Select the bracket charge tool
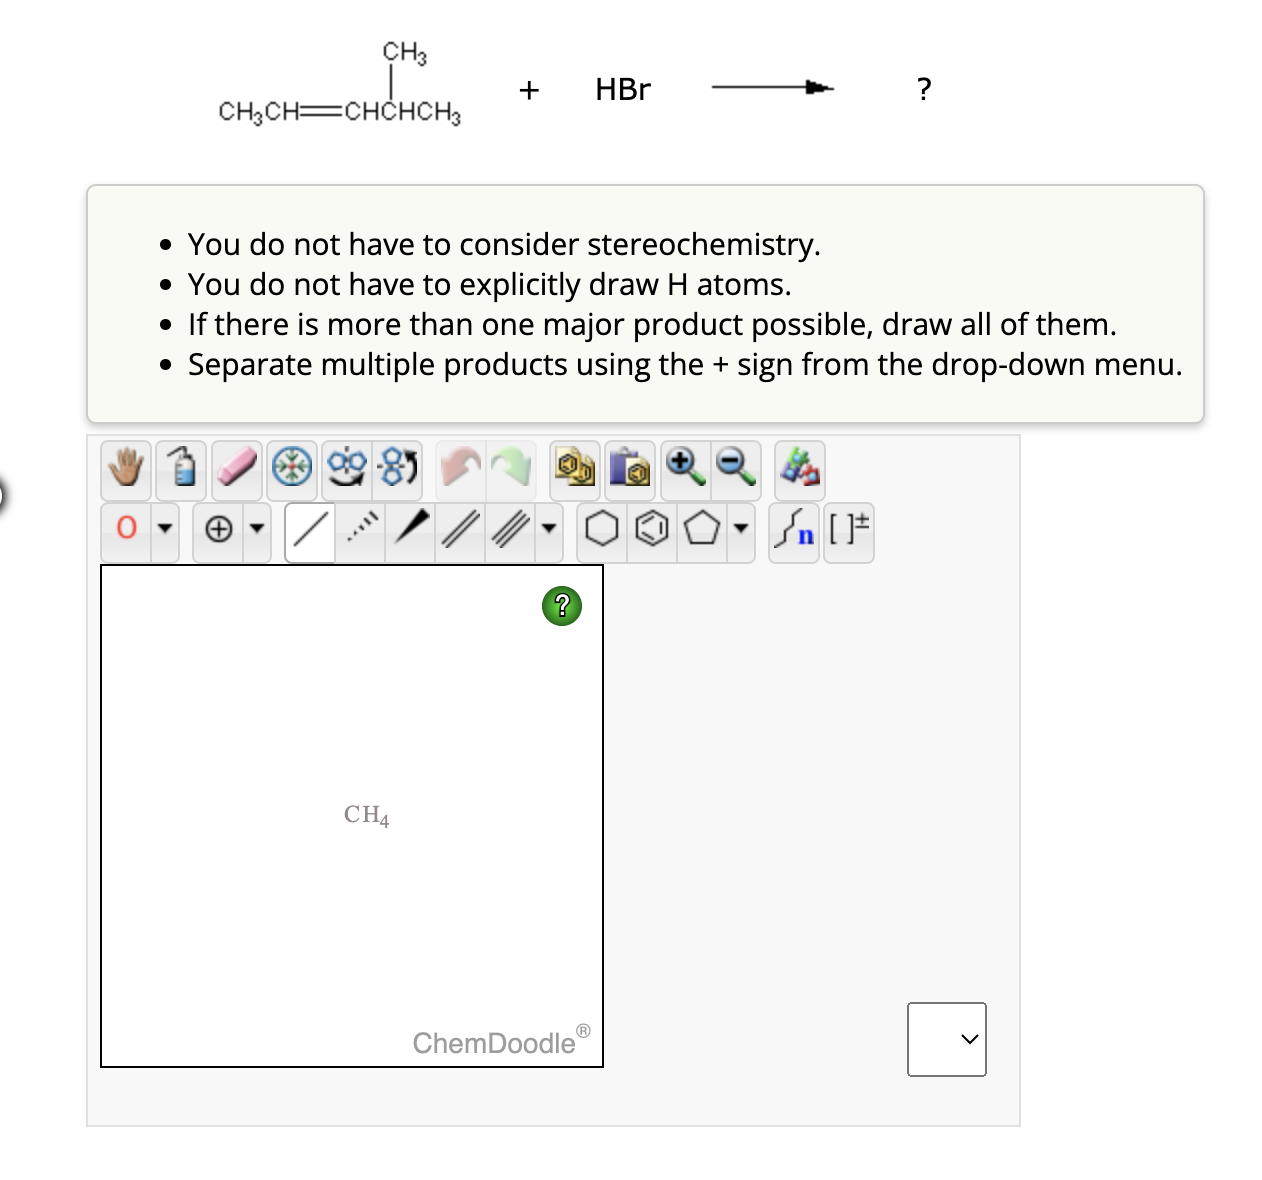 coord(847,531)
